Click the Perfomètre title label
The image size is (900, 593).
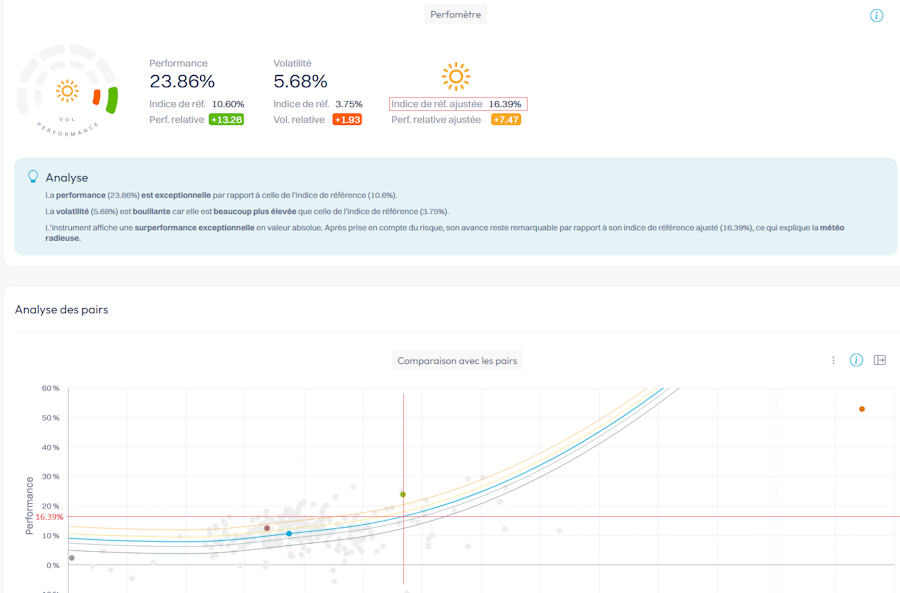click(456, 14)
